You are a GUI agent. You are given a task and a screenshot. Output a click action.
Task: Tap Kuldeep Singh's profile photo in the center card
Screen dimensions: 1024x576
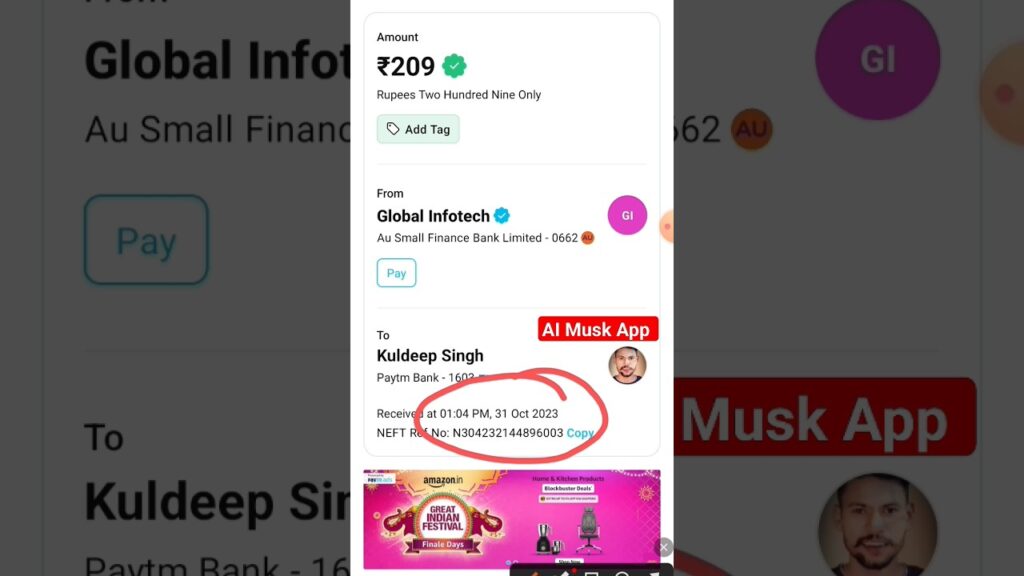pos(627,365)
